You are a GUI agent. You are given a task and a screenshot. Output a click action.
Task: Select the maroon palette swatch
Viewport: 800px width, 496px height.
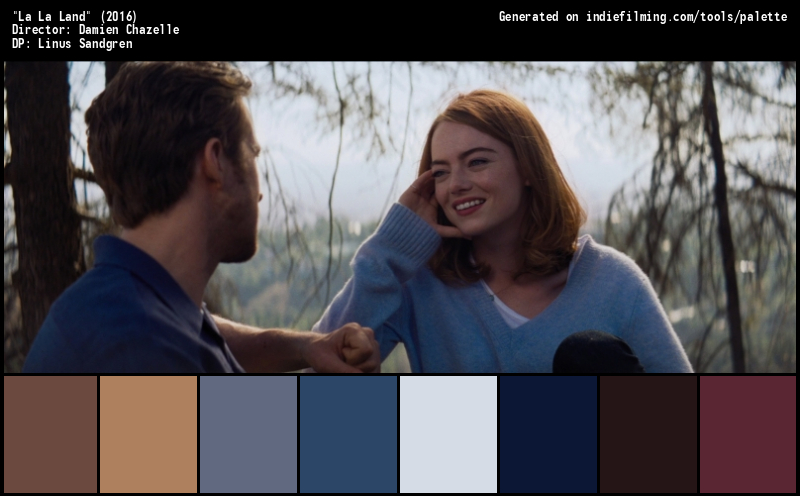(748, 434)
